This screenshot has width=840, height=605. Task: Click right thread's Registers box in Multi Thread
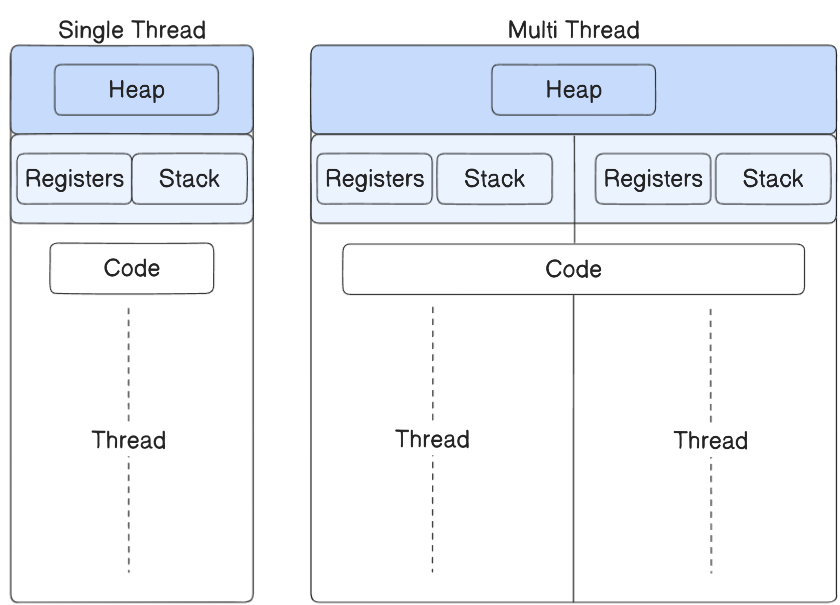[653, 179]
